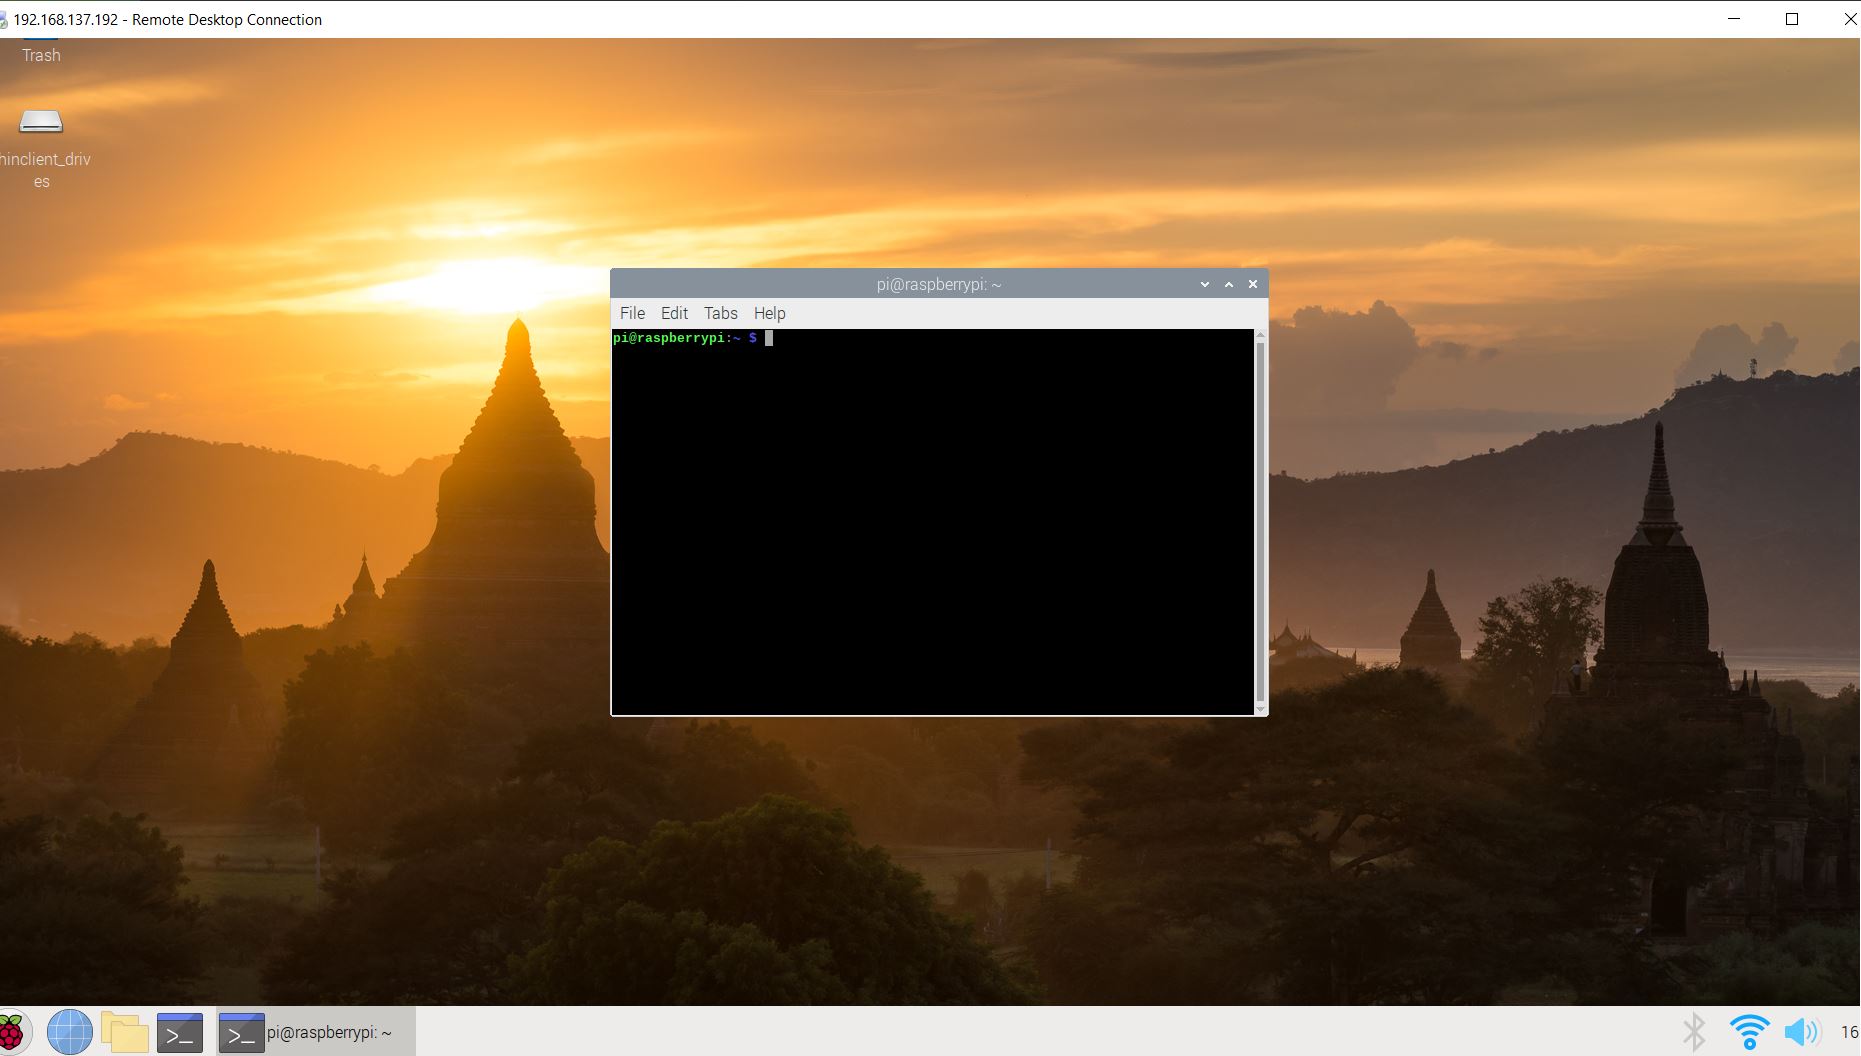Image resolution: width=1861 pixels, height=1056 pixels.
Task: Maximize the terminal window with the up chevron
Action: coord(1229,284)
